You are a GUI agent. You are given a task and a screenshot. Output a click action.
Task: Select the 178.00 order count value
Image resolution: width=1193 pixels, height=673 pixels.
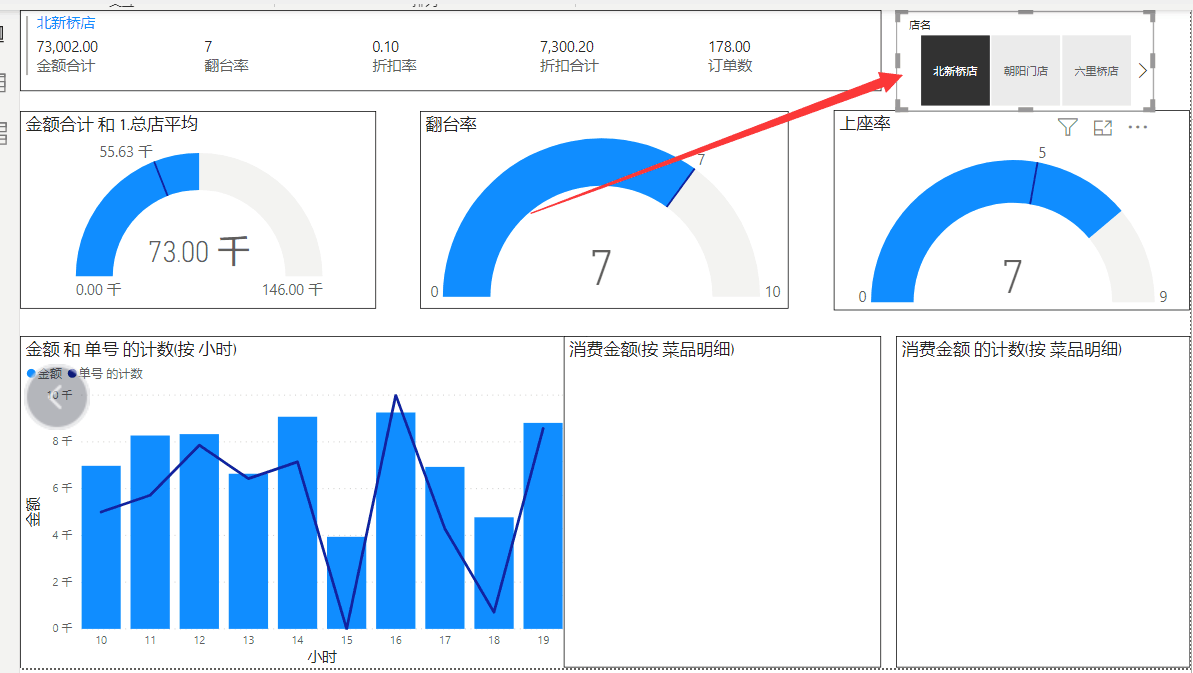click(x=730, y=46)
